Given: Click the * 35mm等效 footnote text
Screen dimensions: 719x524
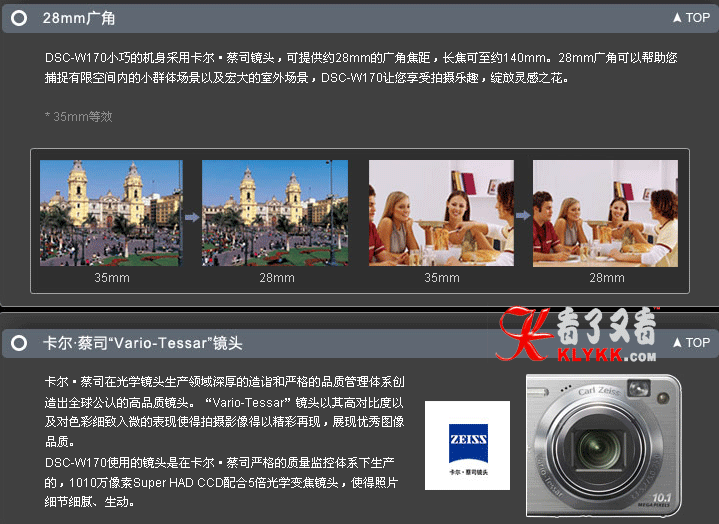Looking at the screenshot, I should point(78,116).
